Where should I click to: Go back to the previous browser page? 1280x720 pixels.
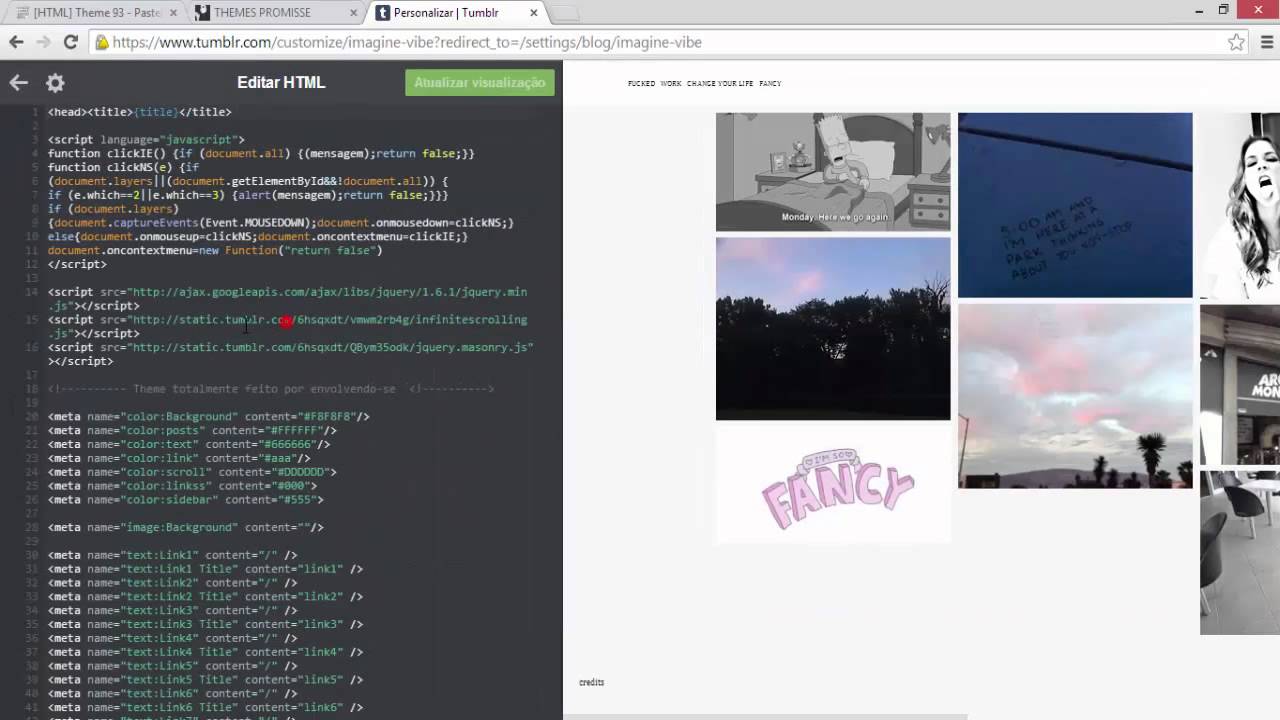pyautogui.click(x=16, y=42)
